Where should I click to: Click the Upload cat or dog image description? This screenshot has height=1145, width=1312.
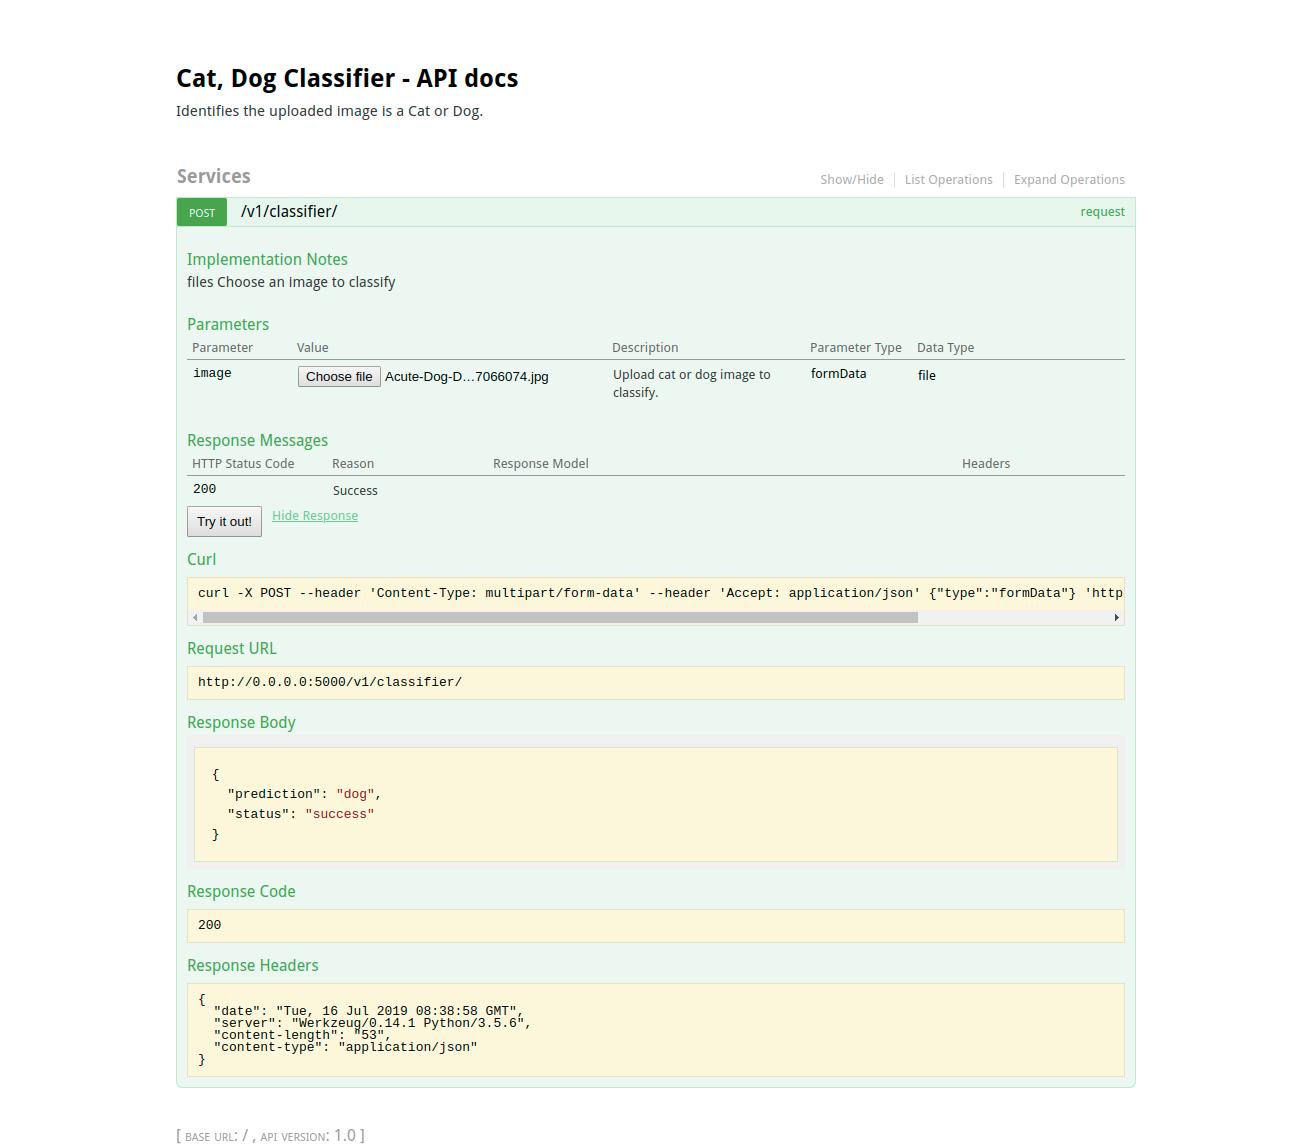692,383
